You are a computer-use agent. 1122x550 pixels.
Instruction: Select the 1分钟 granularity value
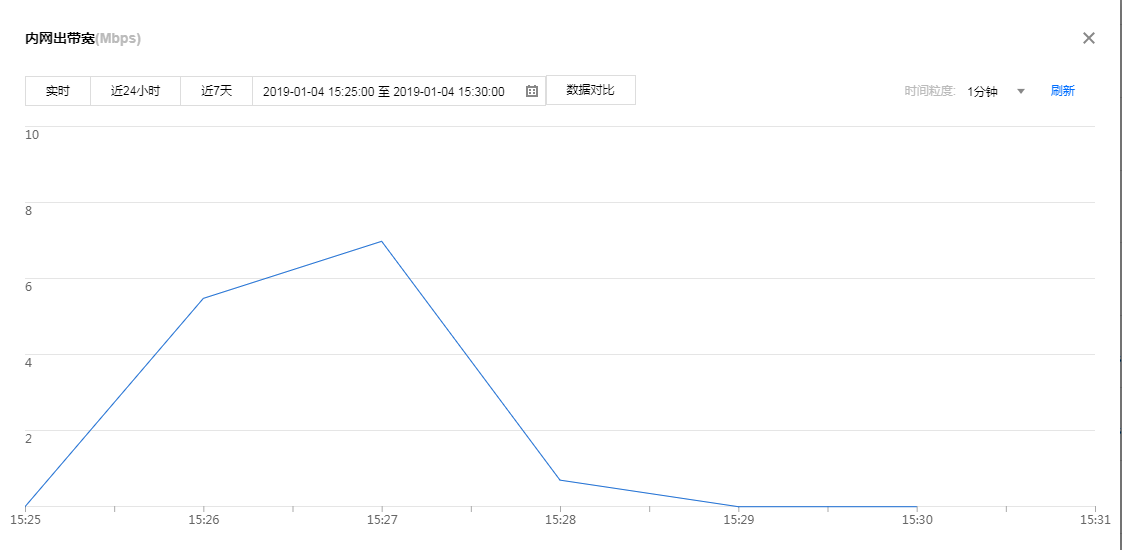(x=982, y=91)
